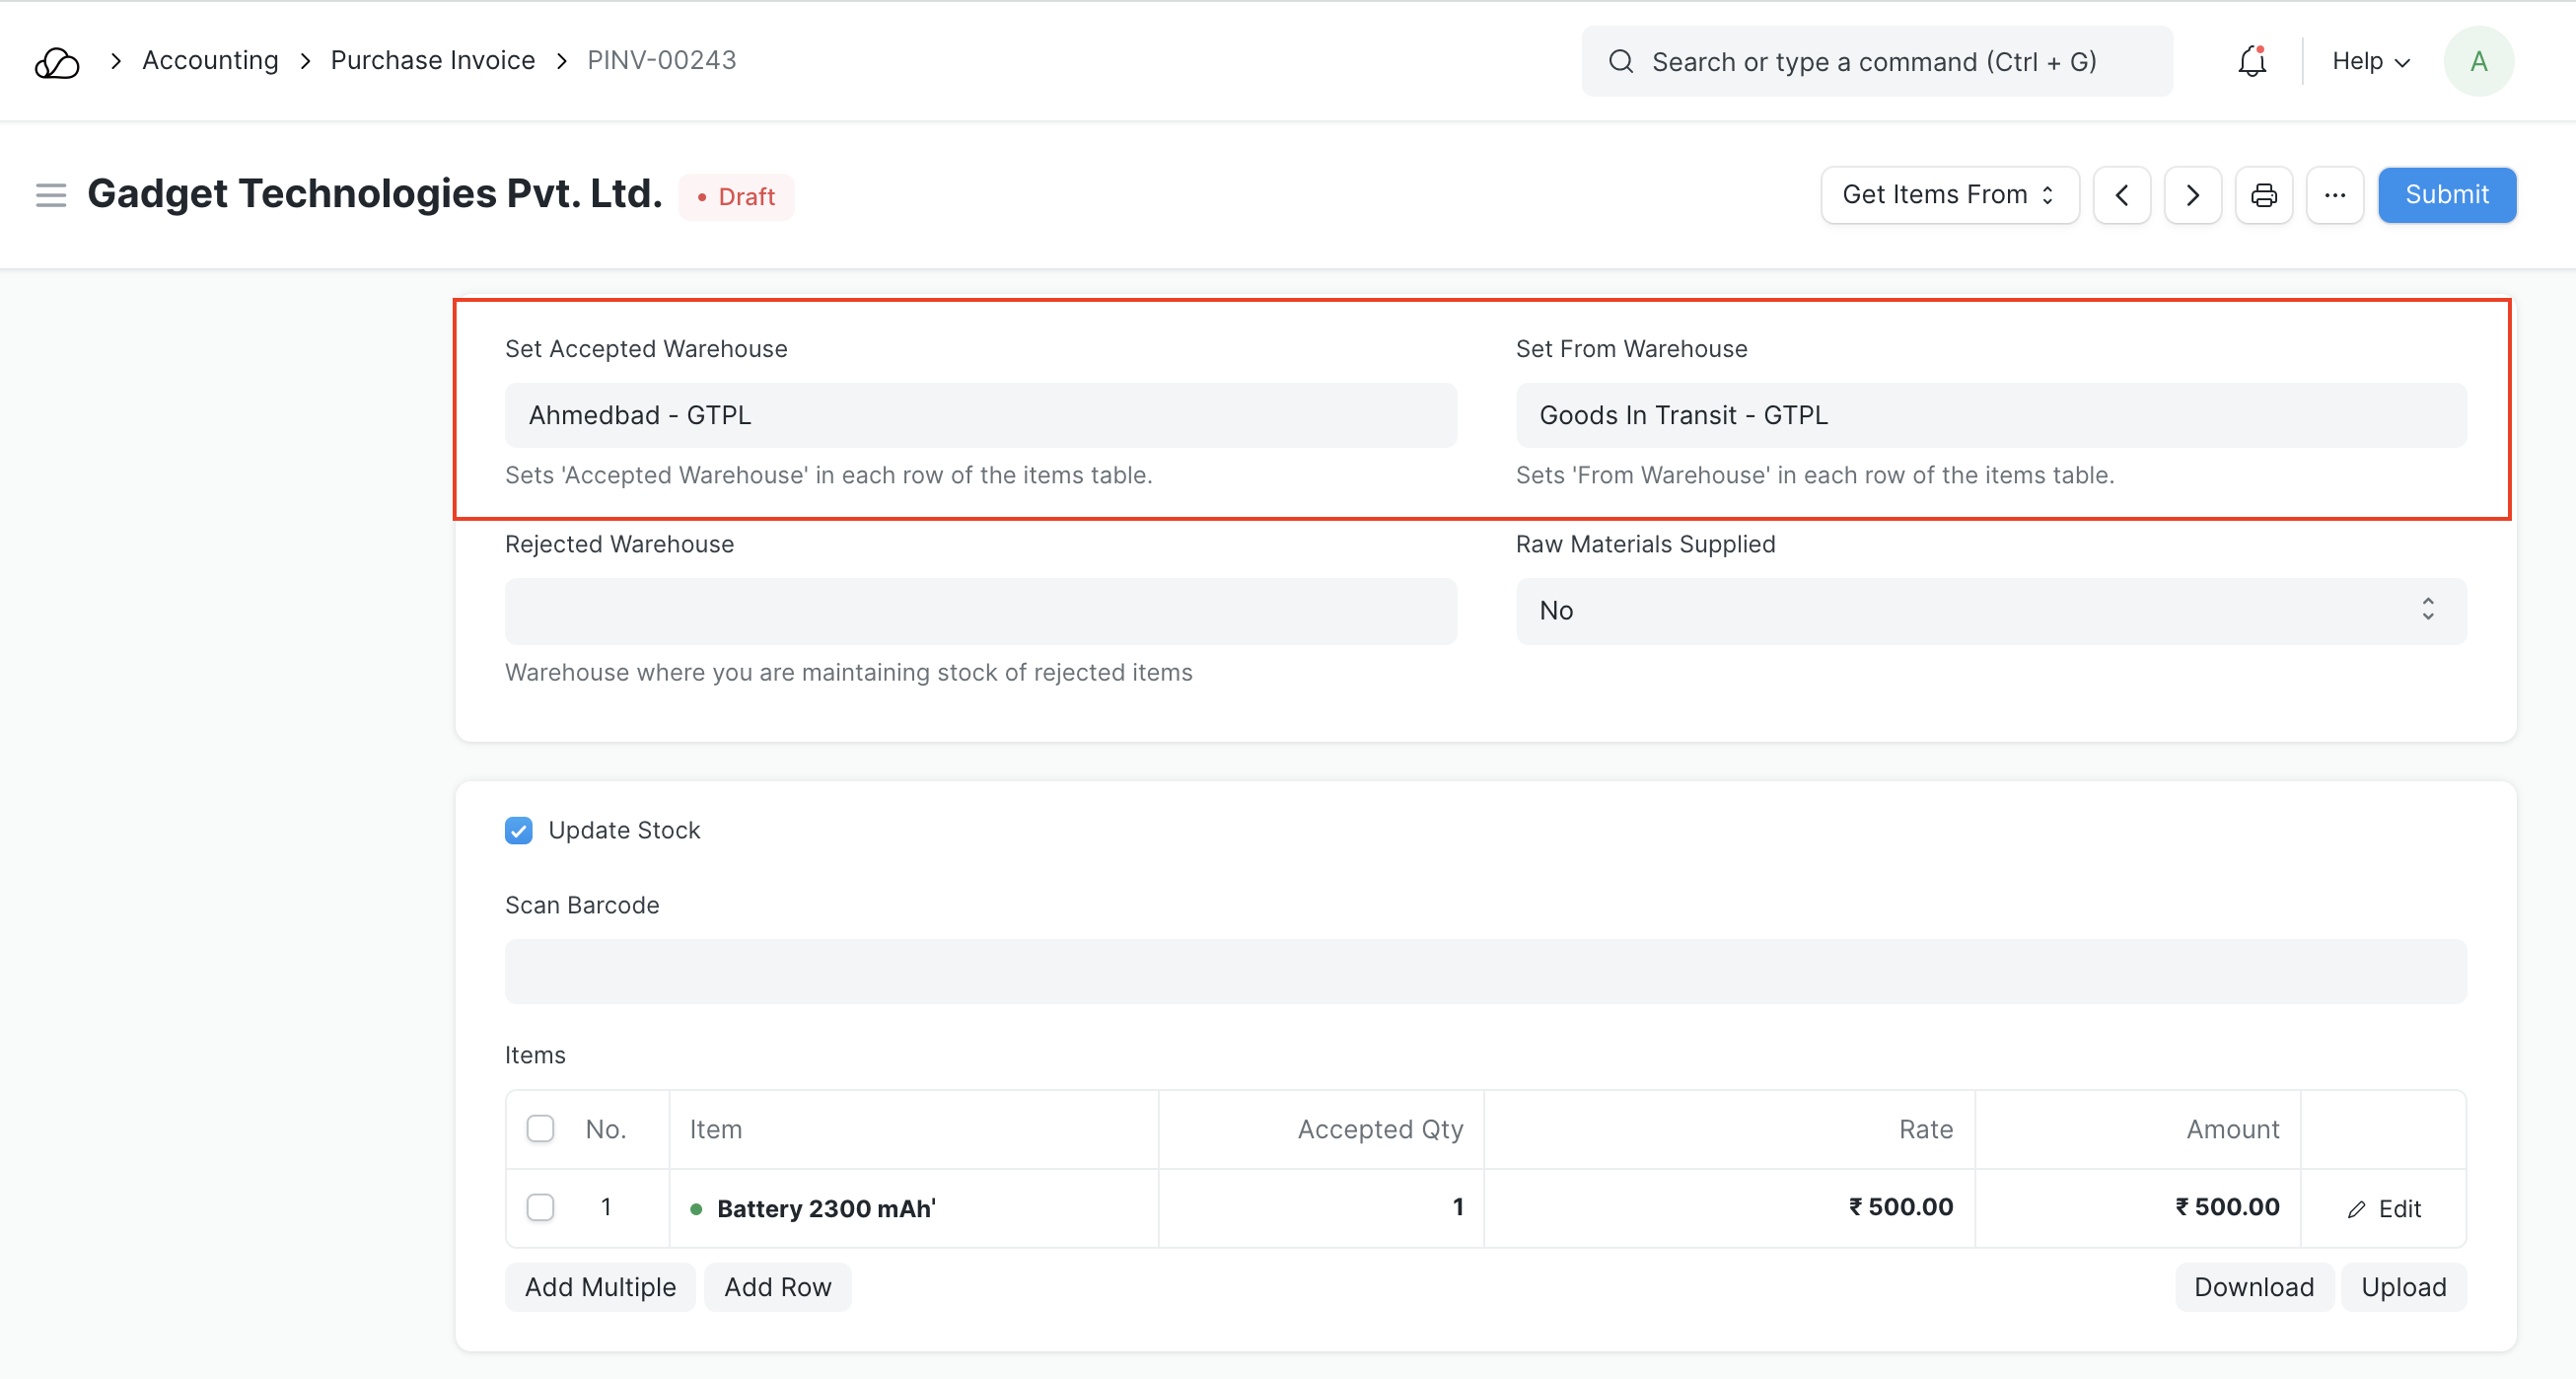The height and width of the screenshot is (1379, 2576).
Task: Select the row 1 checkbox for Battery item
Action: point(540,1207)
